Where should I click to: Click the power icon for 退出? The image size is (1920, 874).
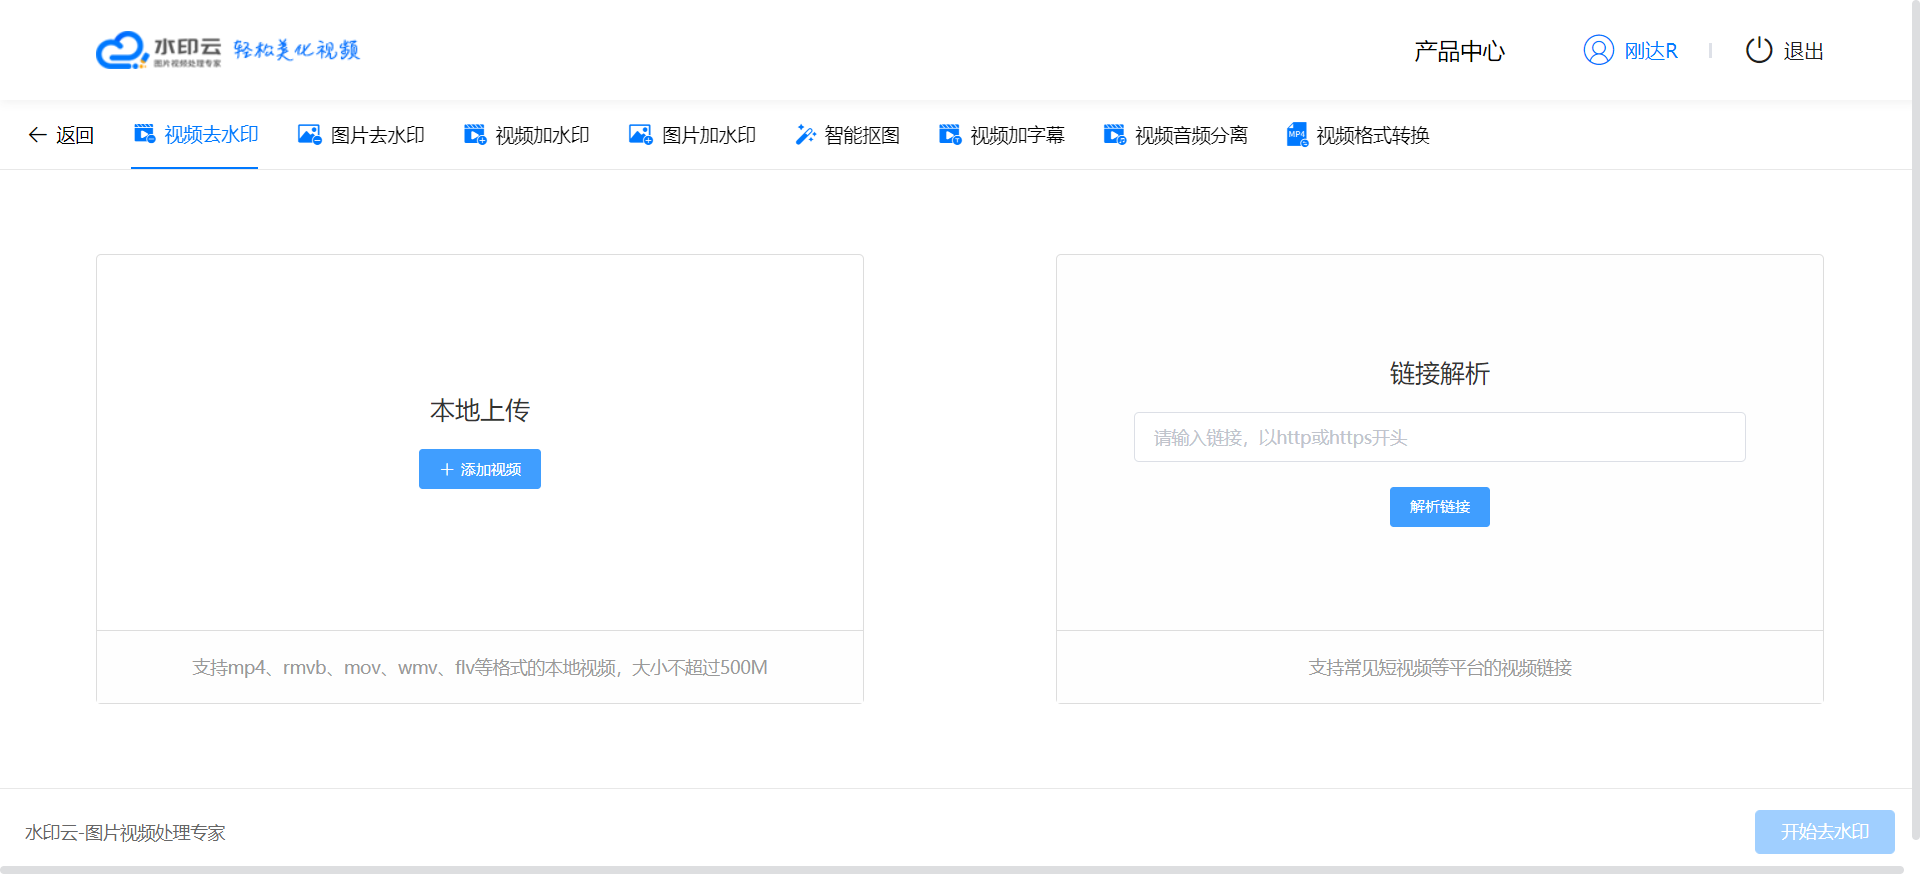[1759, 50]
